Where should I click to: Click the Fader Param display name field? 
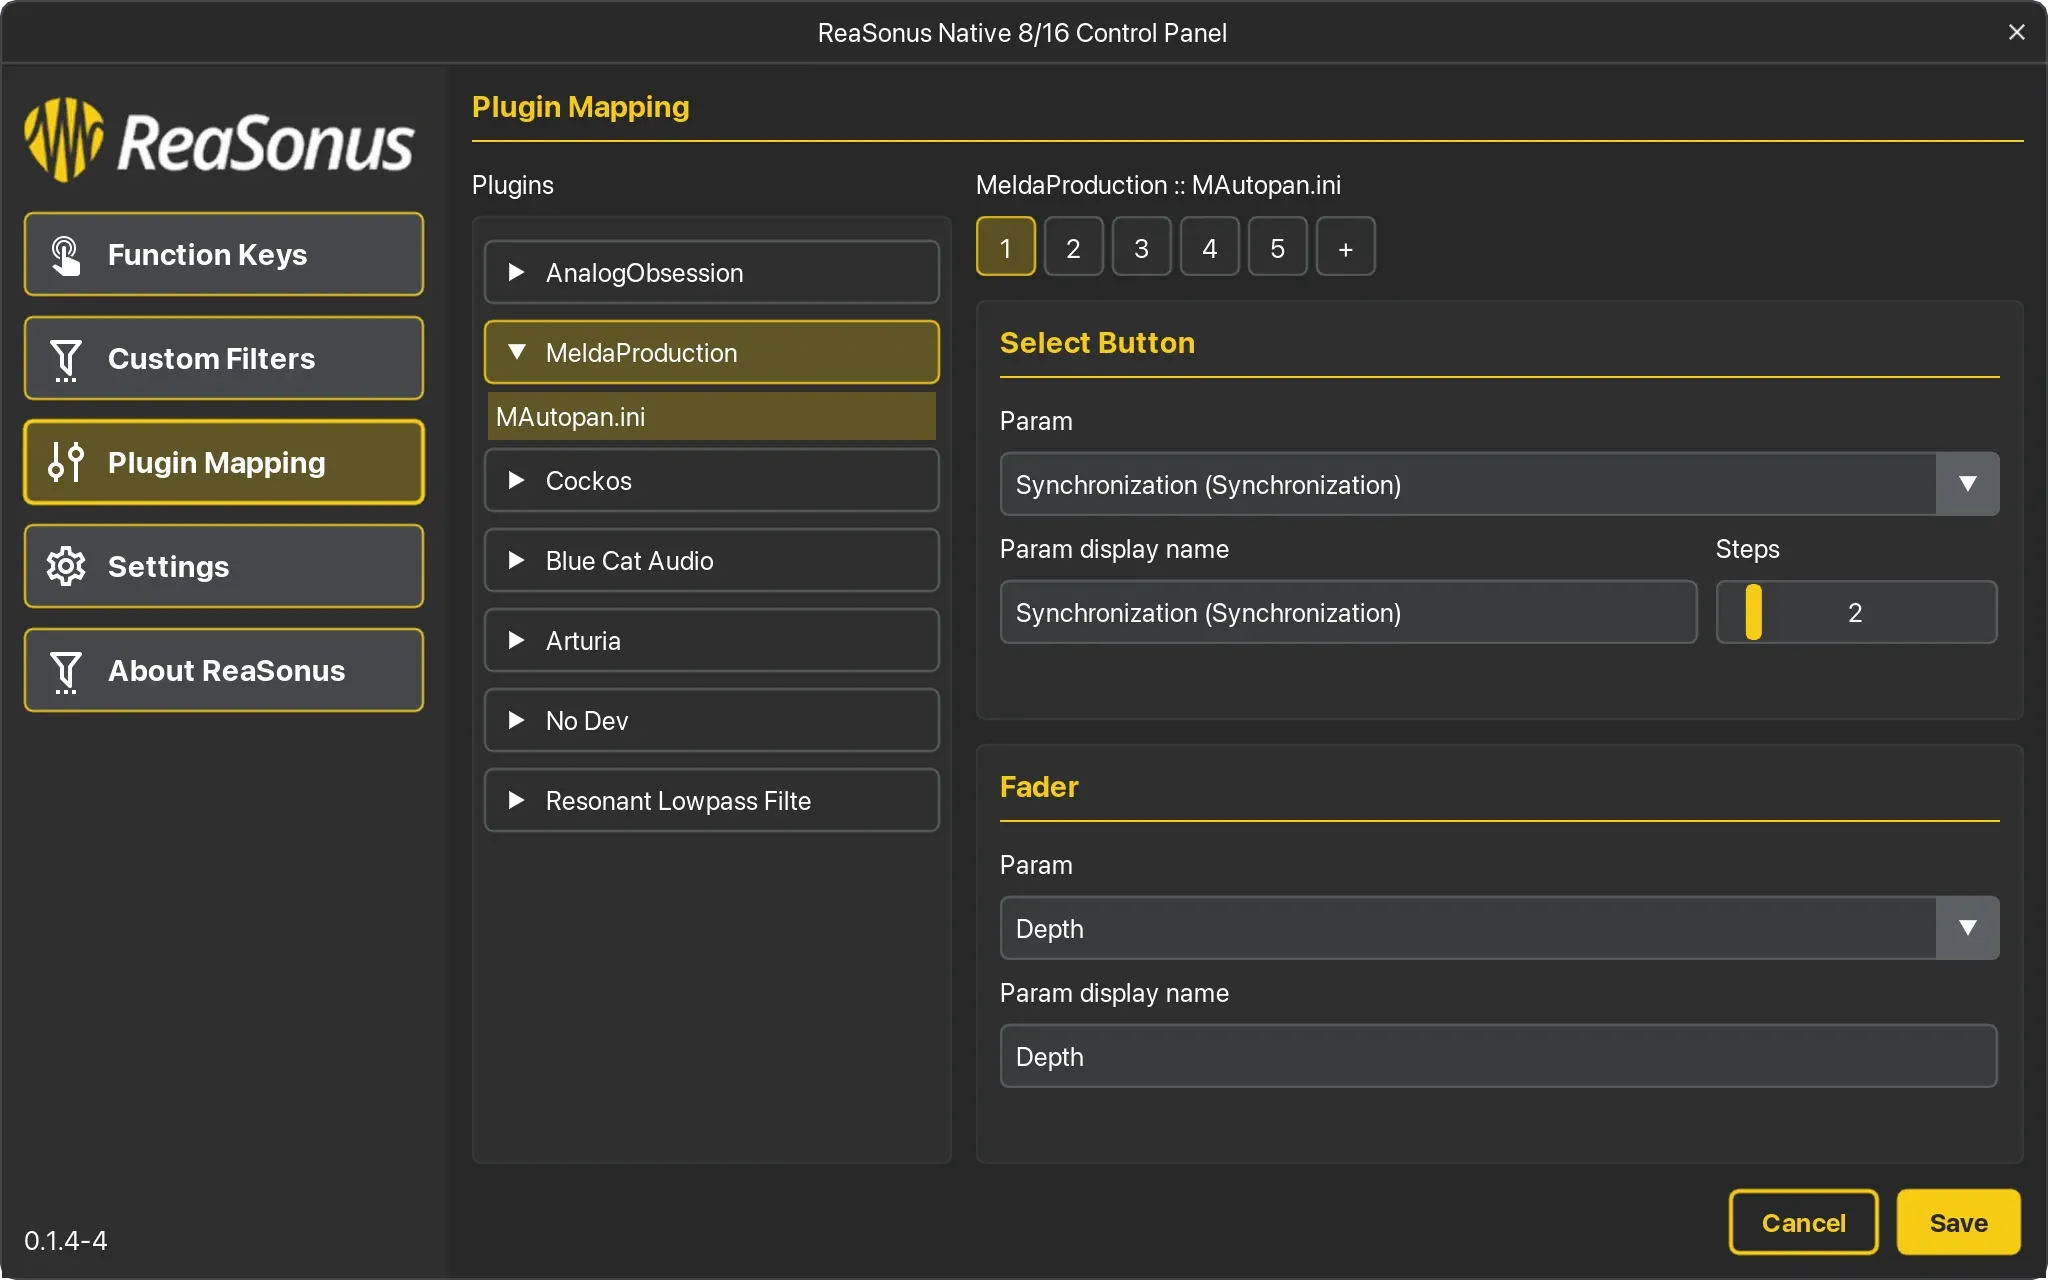(x=1497, y=1056)
